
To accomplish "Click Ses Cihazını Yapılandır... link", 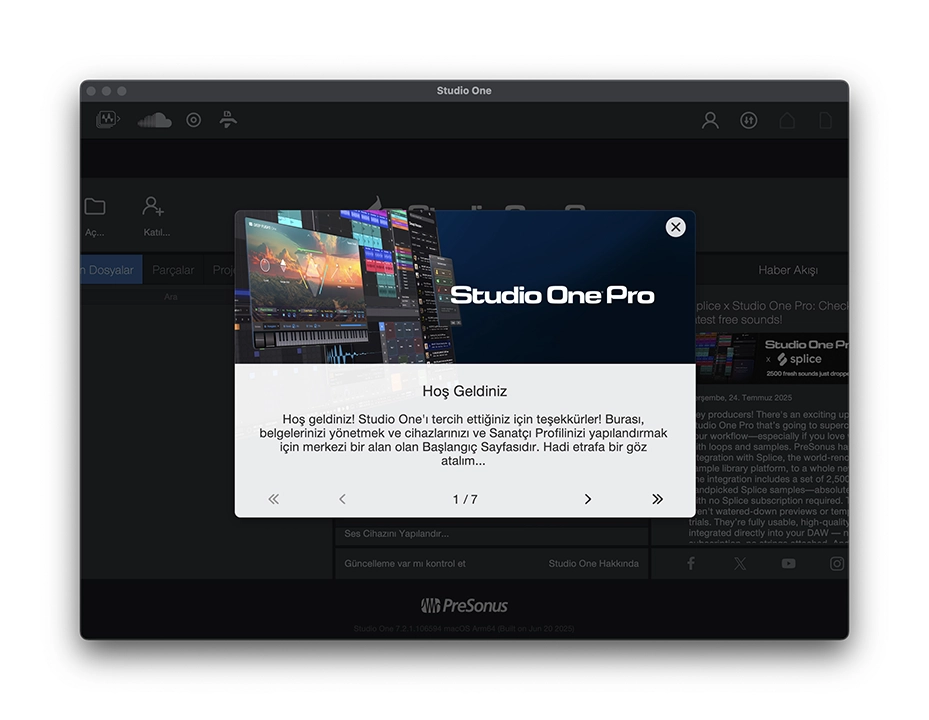I will pyautogui.click(x=397, y=533).
